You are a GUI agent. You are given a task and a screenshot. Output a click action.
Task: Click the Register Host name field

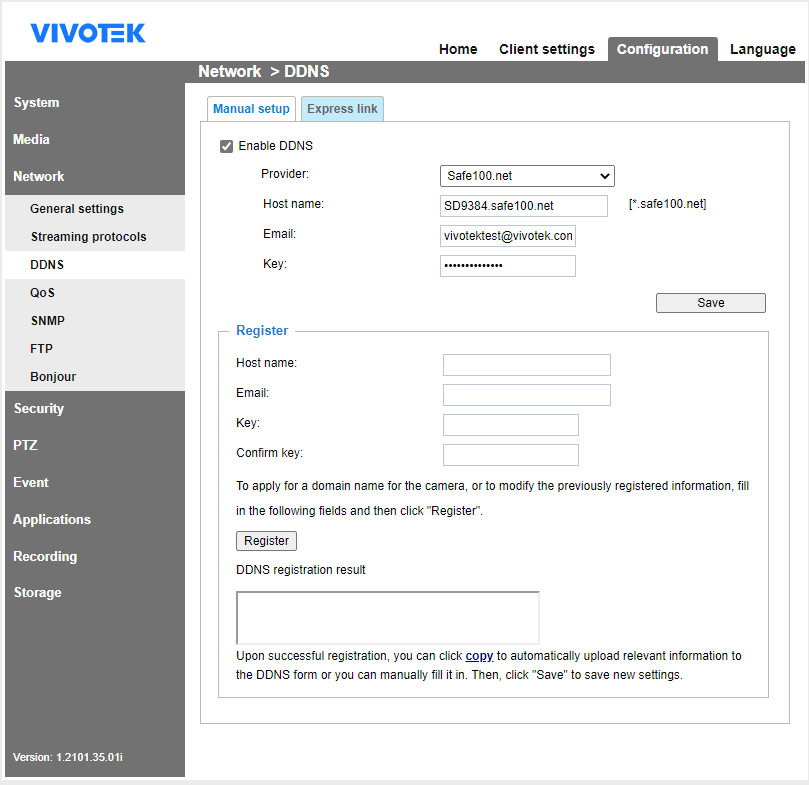point(526,365)
